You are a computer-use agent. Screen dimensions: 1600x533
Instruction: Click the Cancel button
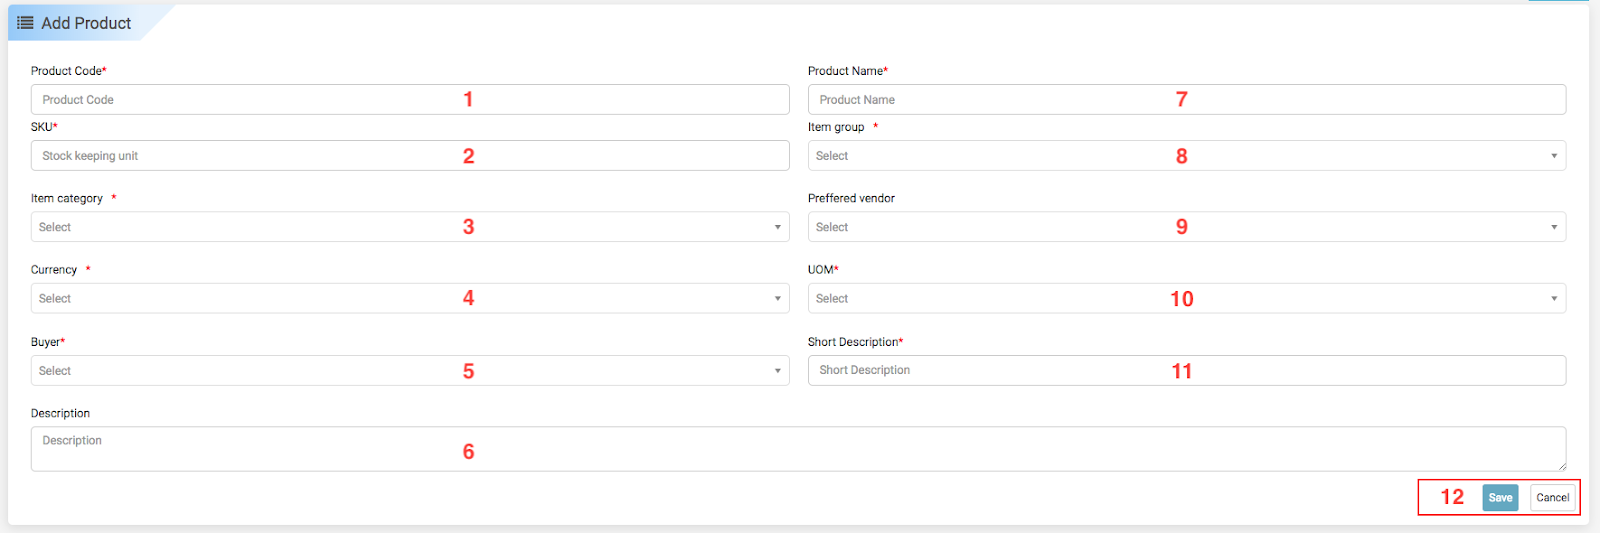[1552, 498]
